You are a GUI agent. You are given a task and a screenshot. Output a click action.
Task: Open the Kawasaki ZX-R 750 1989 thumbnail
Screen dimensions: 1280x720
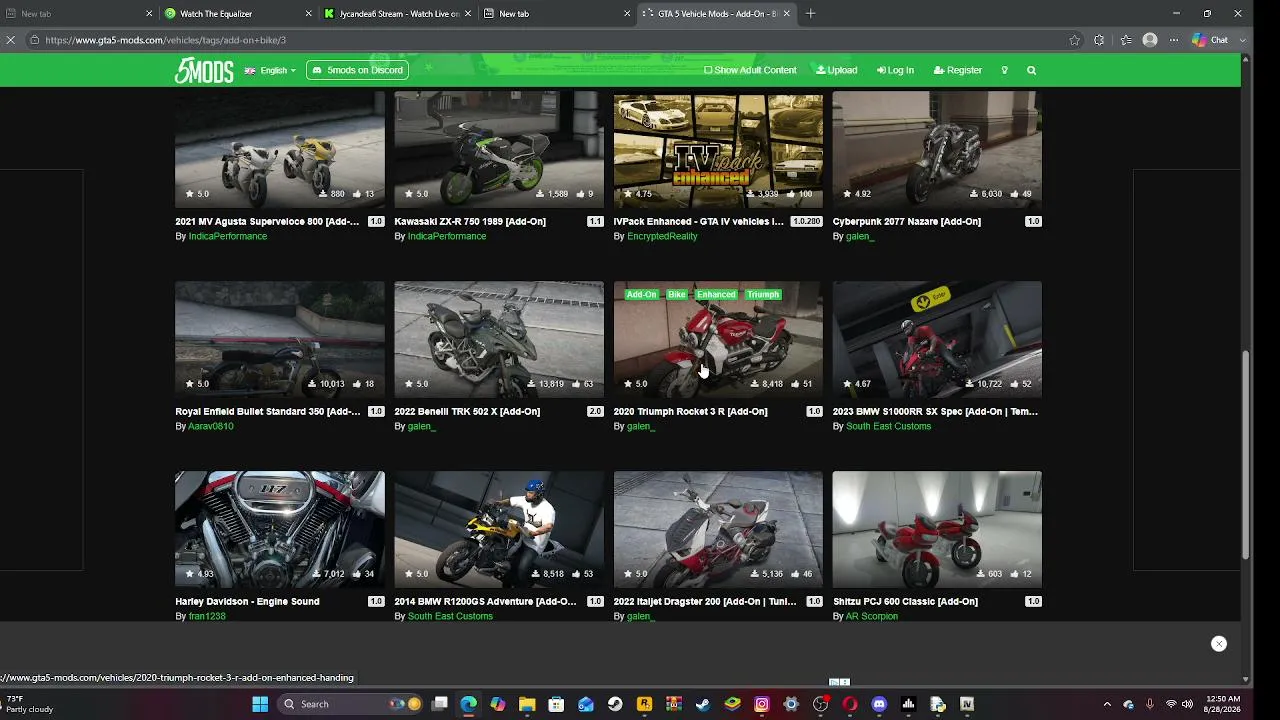click(499, 150)
